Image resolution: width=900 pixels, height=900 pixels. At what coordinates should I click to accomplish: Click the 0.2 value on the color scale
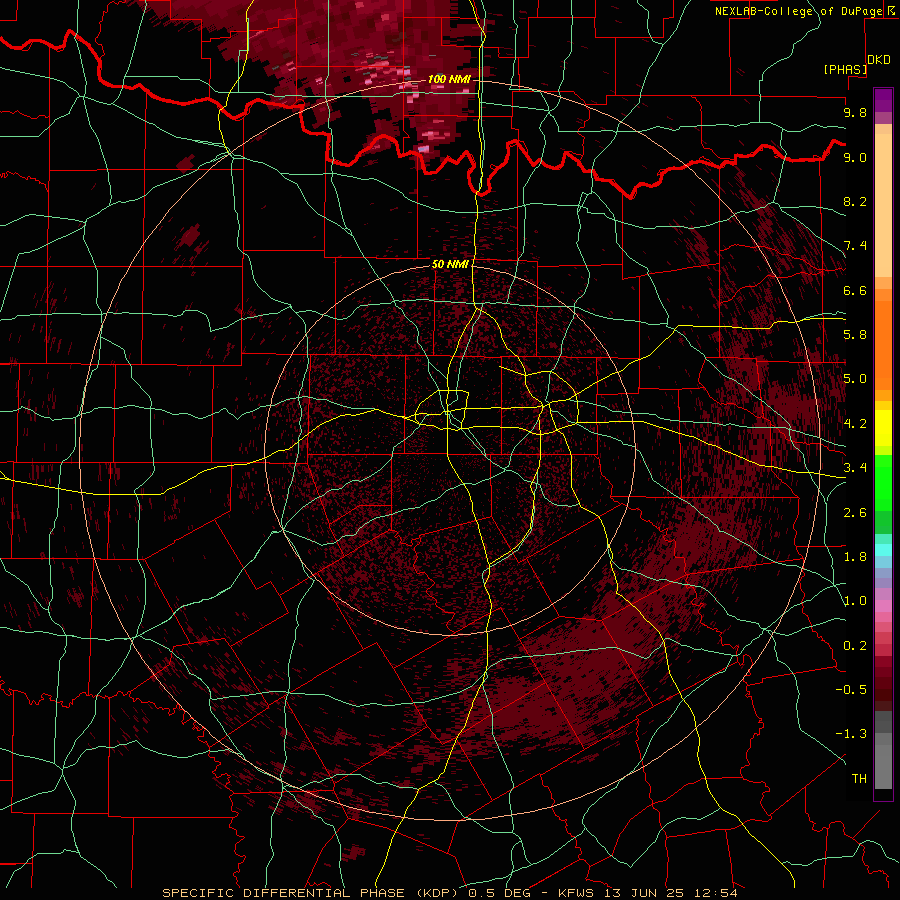tap(855, 646)
